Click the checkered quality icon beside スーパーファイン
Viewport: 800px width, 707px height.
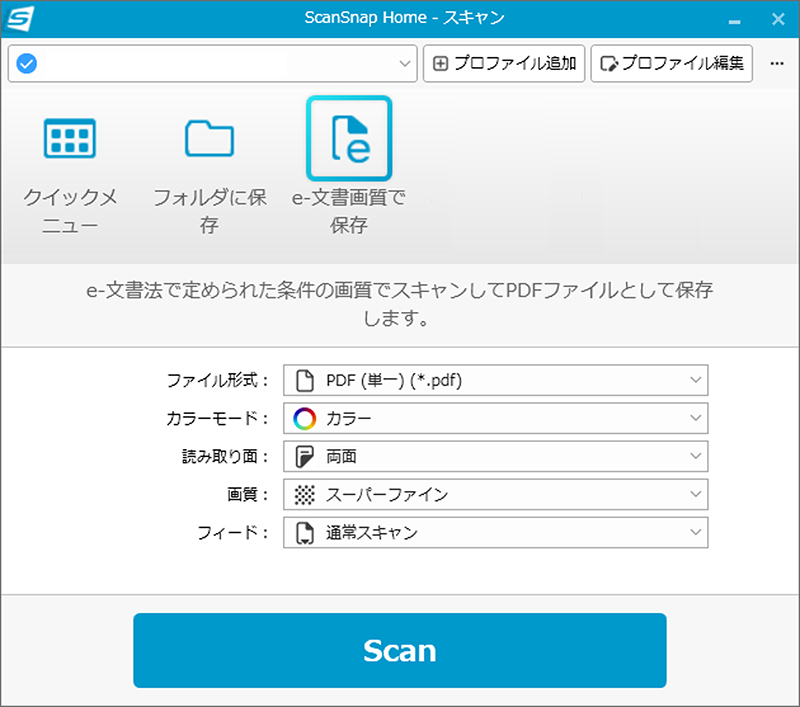click(305, 494)
